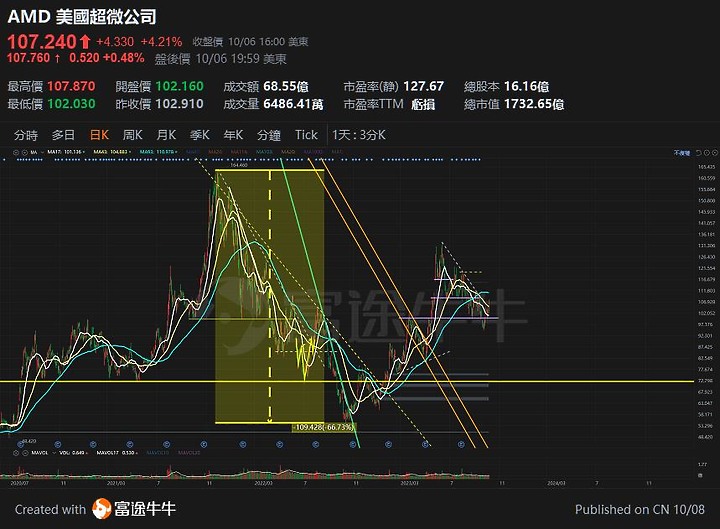Click the 富途牛牛 logo in the footer

[134, 509]
